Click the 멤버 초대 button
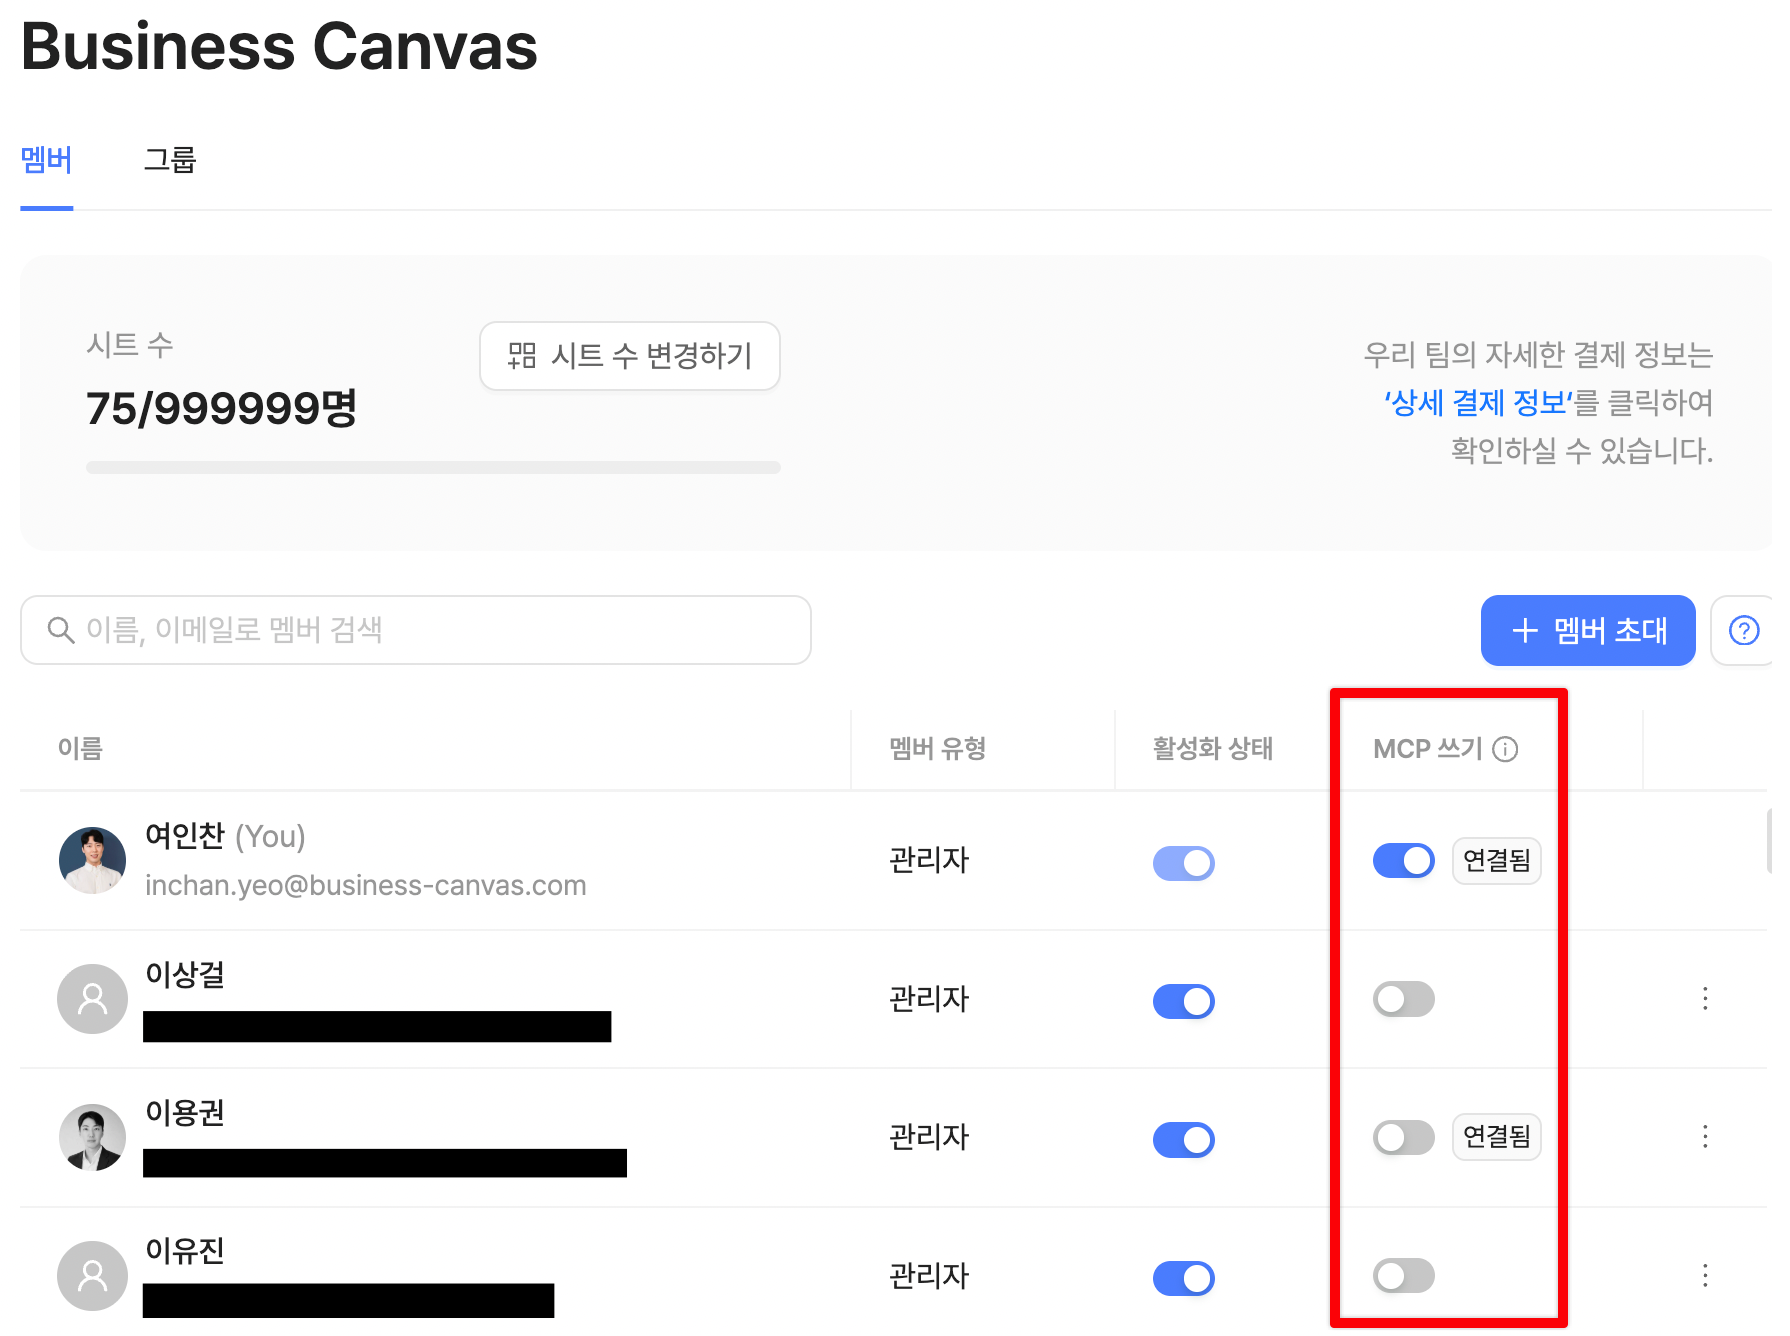Image resolution: width=1790 pixels, height=1336 pixels. coord(1588,631)
